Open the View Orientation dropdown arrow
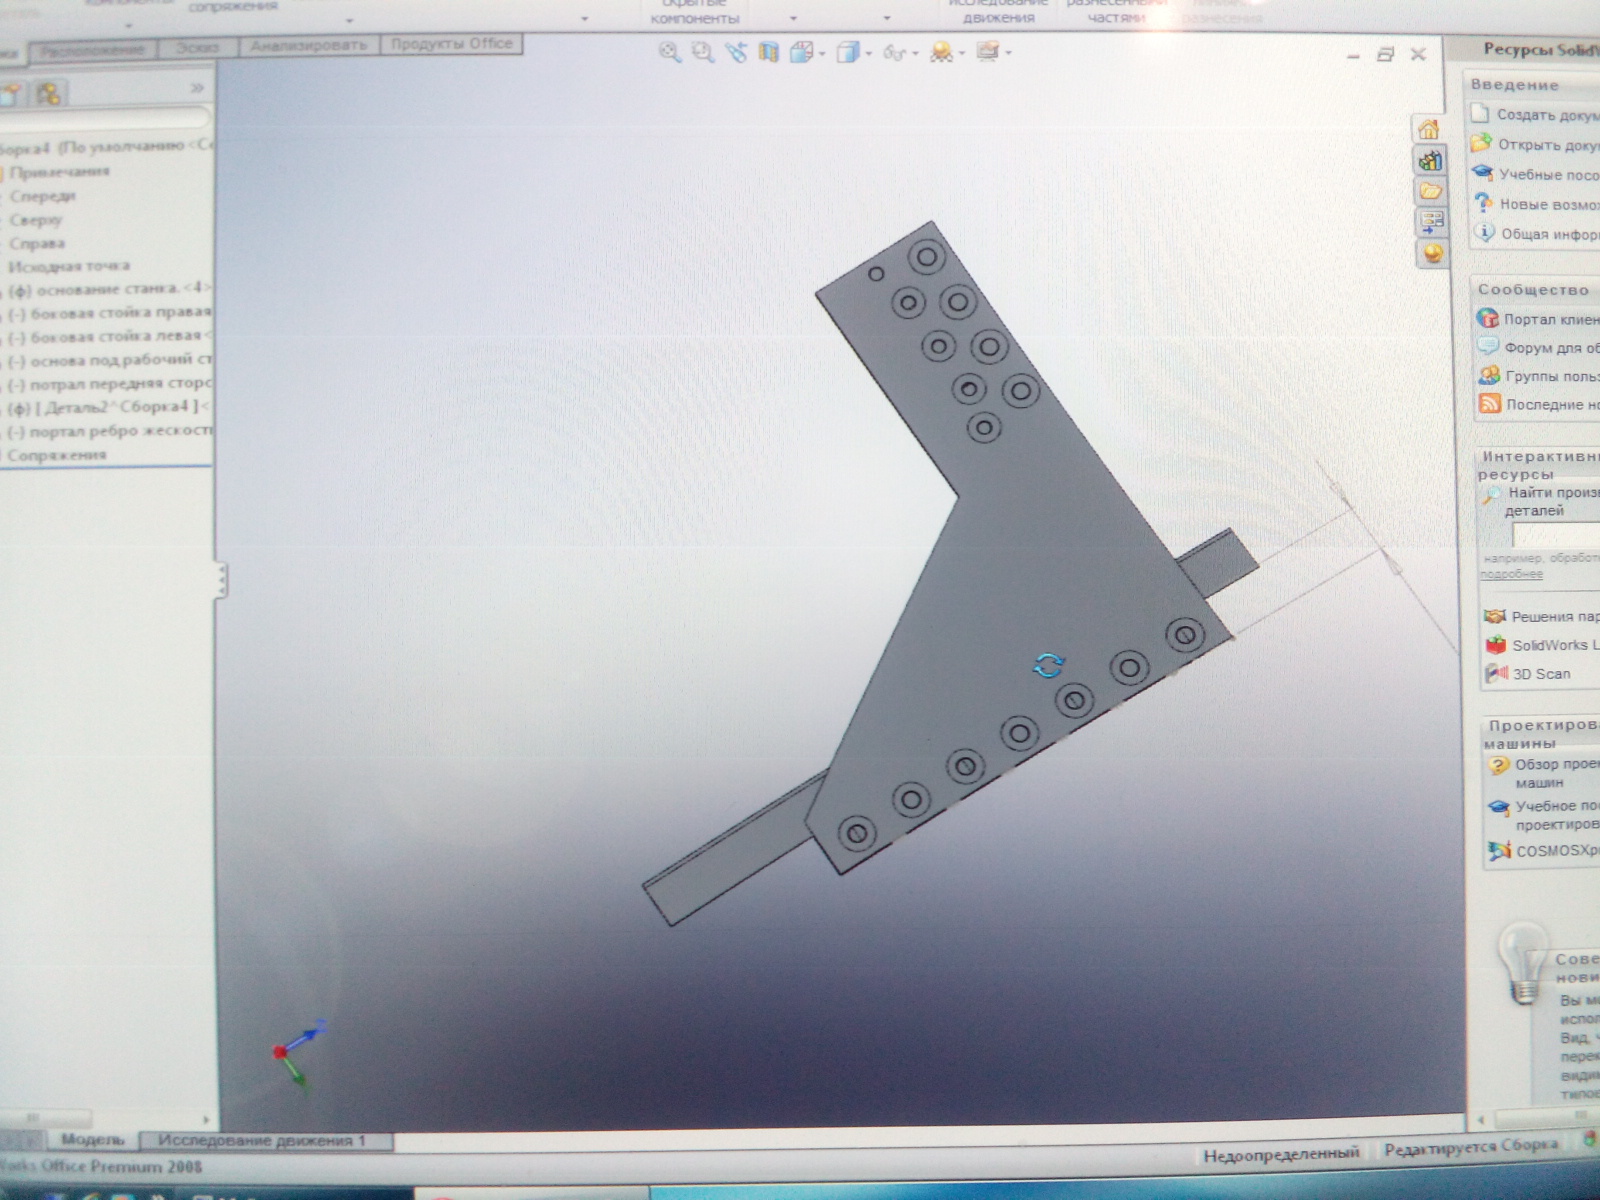The width and height of the screenshot is (1600, 1200). 822,53
